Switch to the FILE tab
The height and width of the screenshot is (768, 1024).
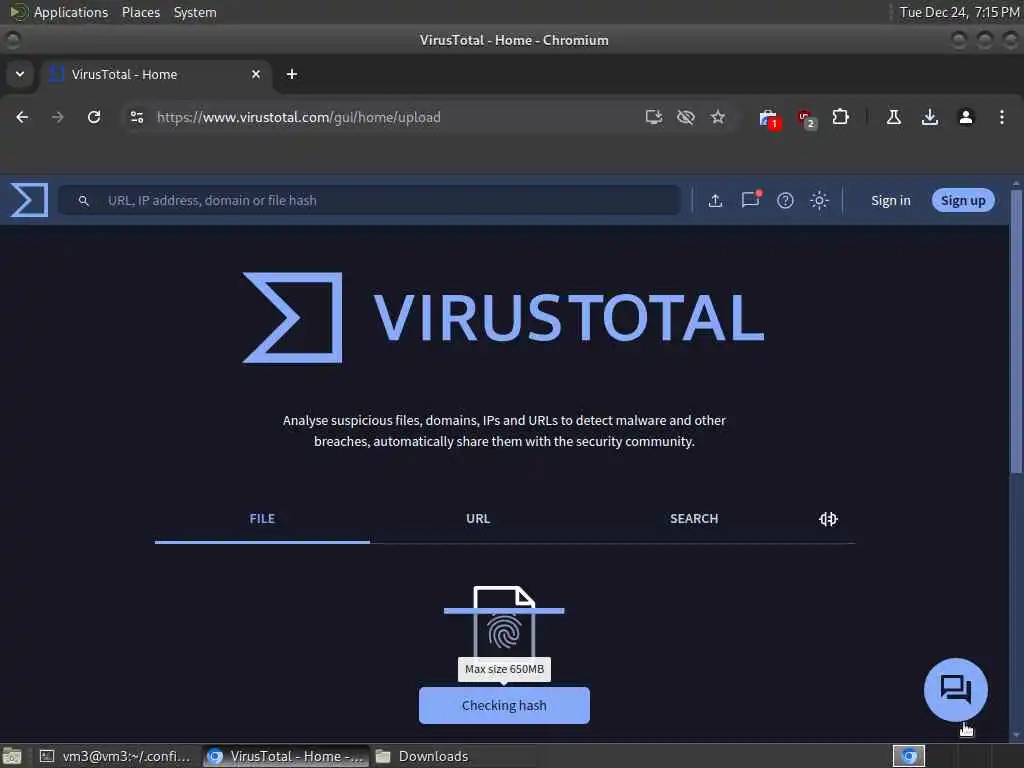click(x=262, y=519)
